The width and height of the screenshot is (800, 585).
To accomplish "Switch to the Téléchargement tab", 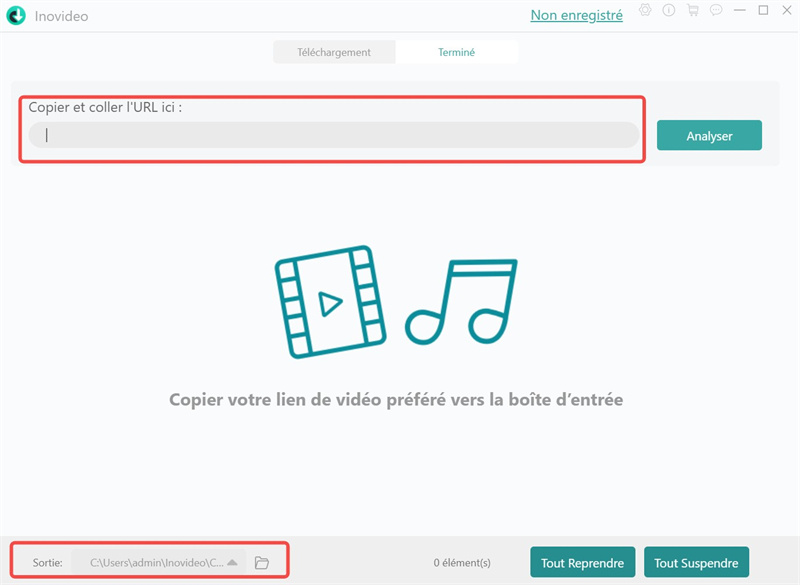I will point(334,51).
